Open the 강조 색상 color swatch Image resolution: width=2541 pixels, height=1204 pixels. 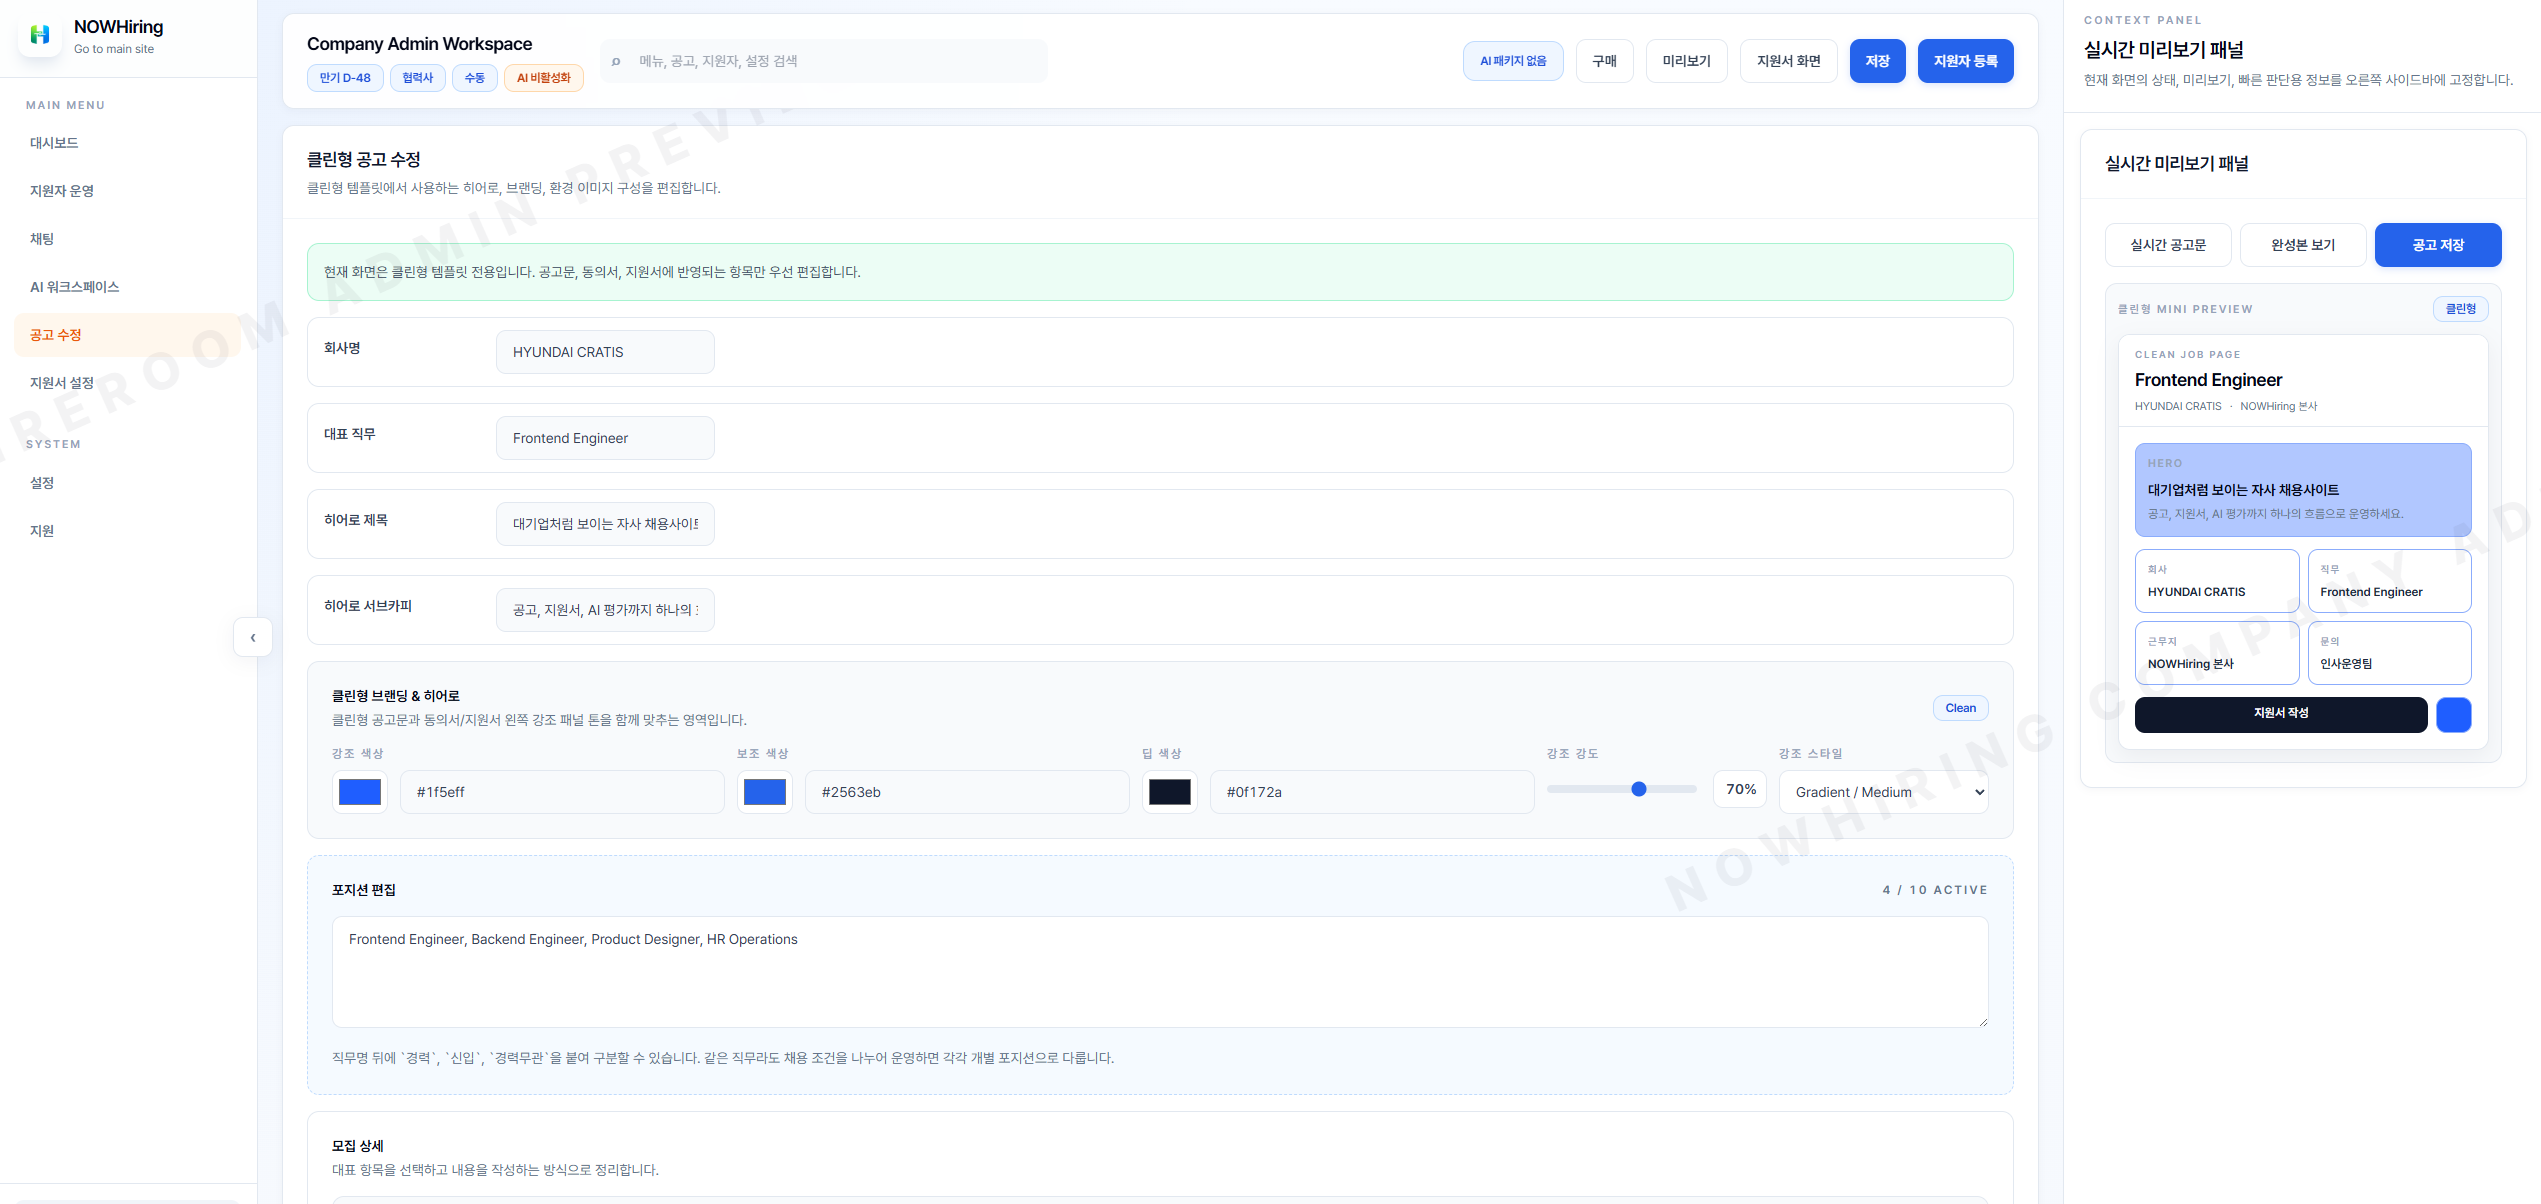(x=360, y=792)
